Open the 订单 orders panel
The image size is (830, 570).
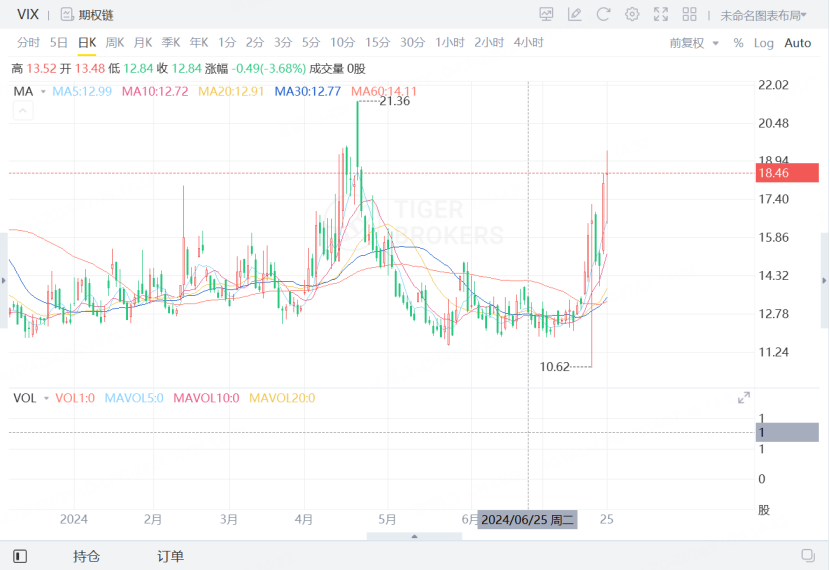170,556
